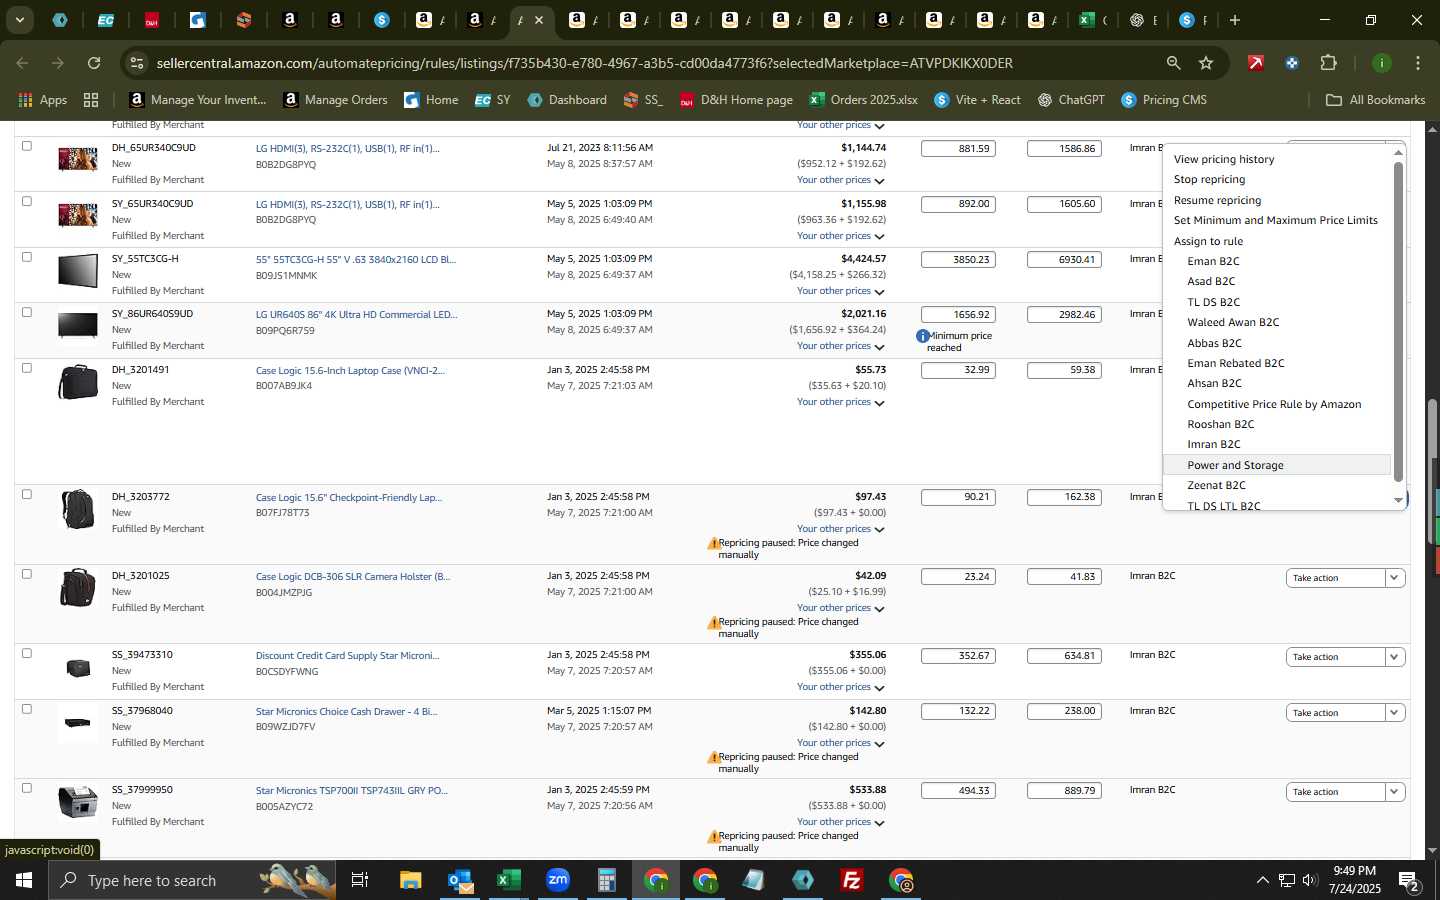The height and width of the screenshot is (900, 1440).
Task: Reload the page with the refresh icon
Action: pyautogui.click(x=94, y=63)
